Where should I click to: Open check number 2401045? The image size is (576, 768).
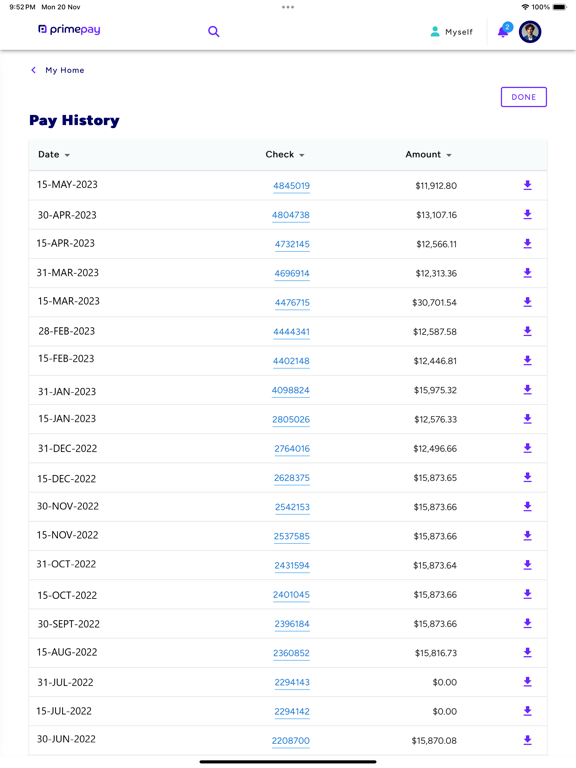[x=291, y=595]
